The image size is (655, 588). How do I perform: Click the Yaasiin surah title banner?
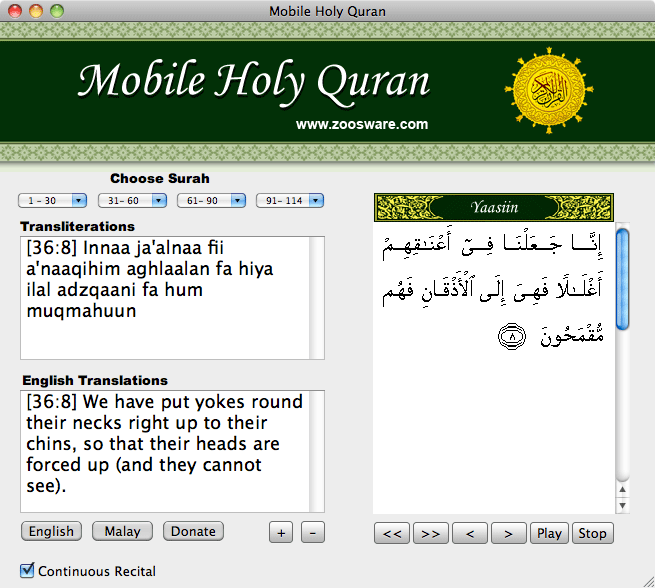494,207
